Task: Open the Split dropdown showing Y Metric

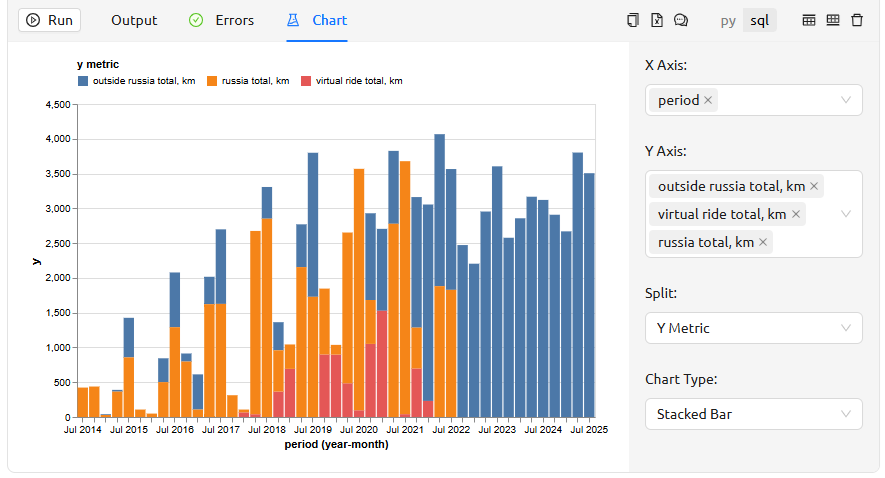Action: pyautogui.click(x=846, y=328)
